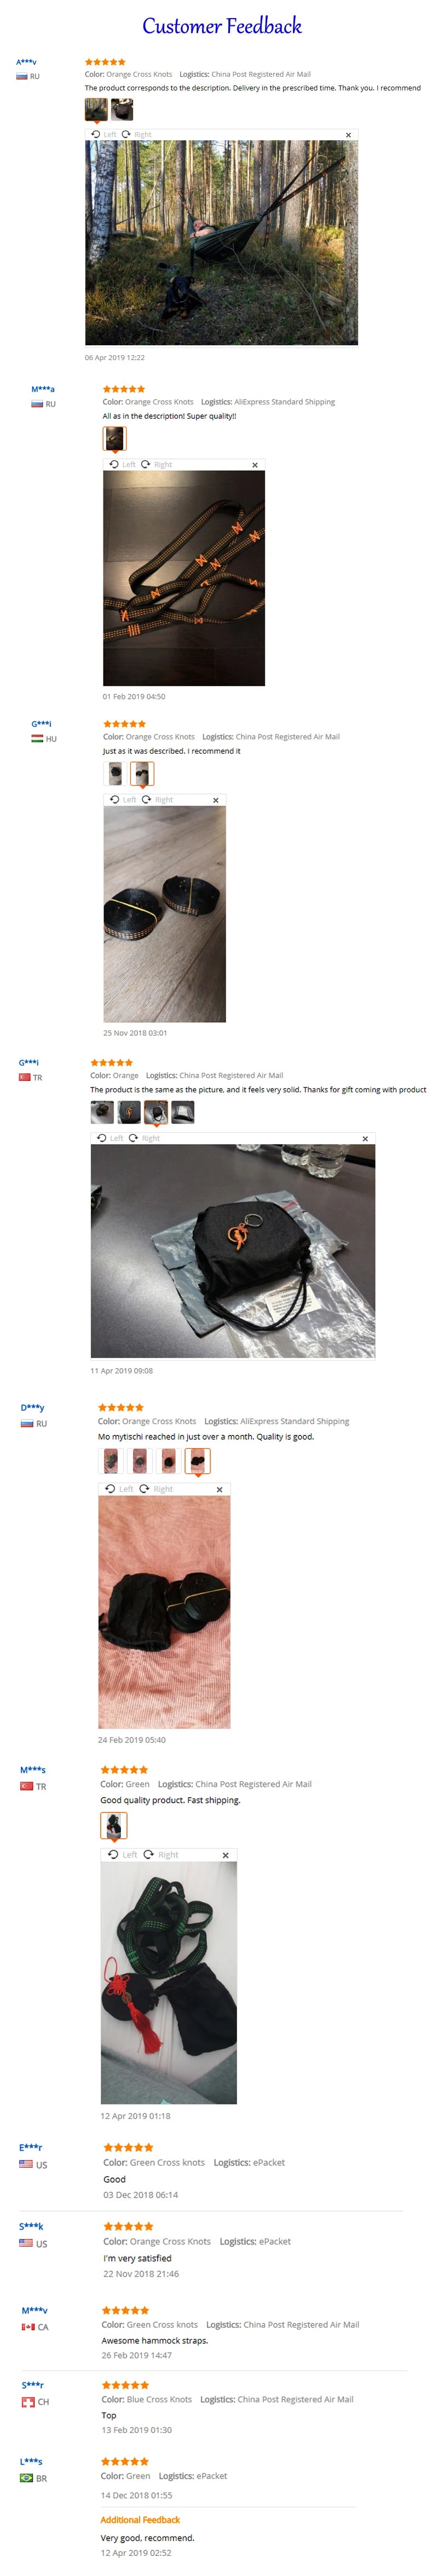Rotate right the forest hammock photo
The height and width of the screenshot is (2576, 438).
137,134
